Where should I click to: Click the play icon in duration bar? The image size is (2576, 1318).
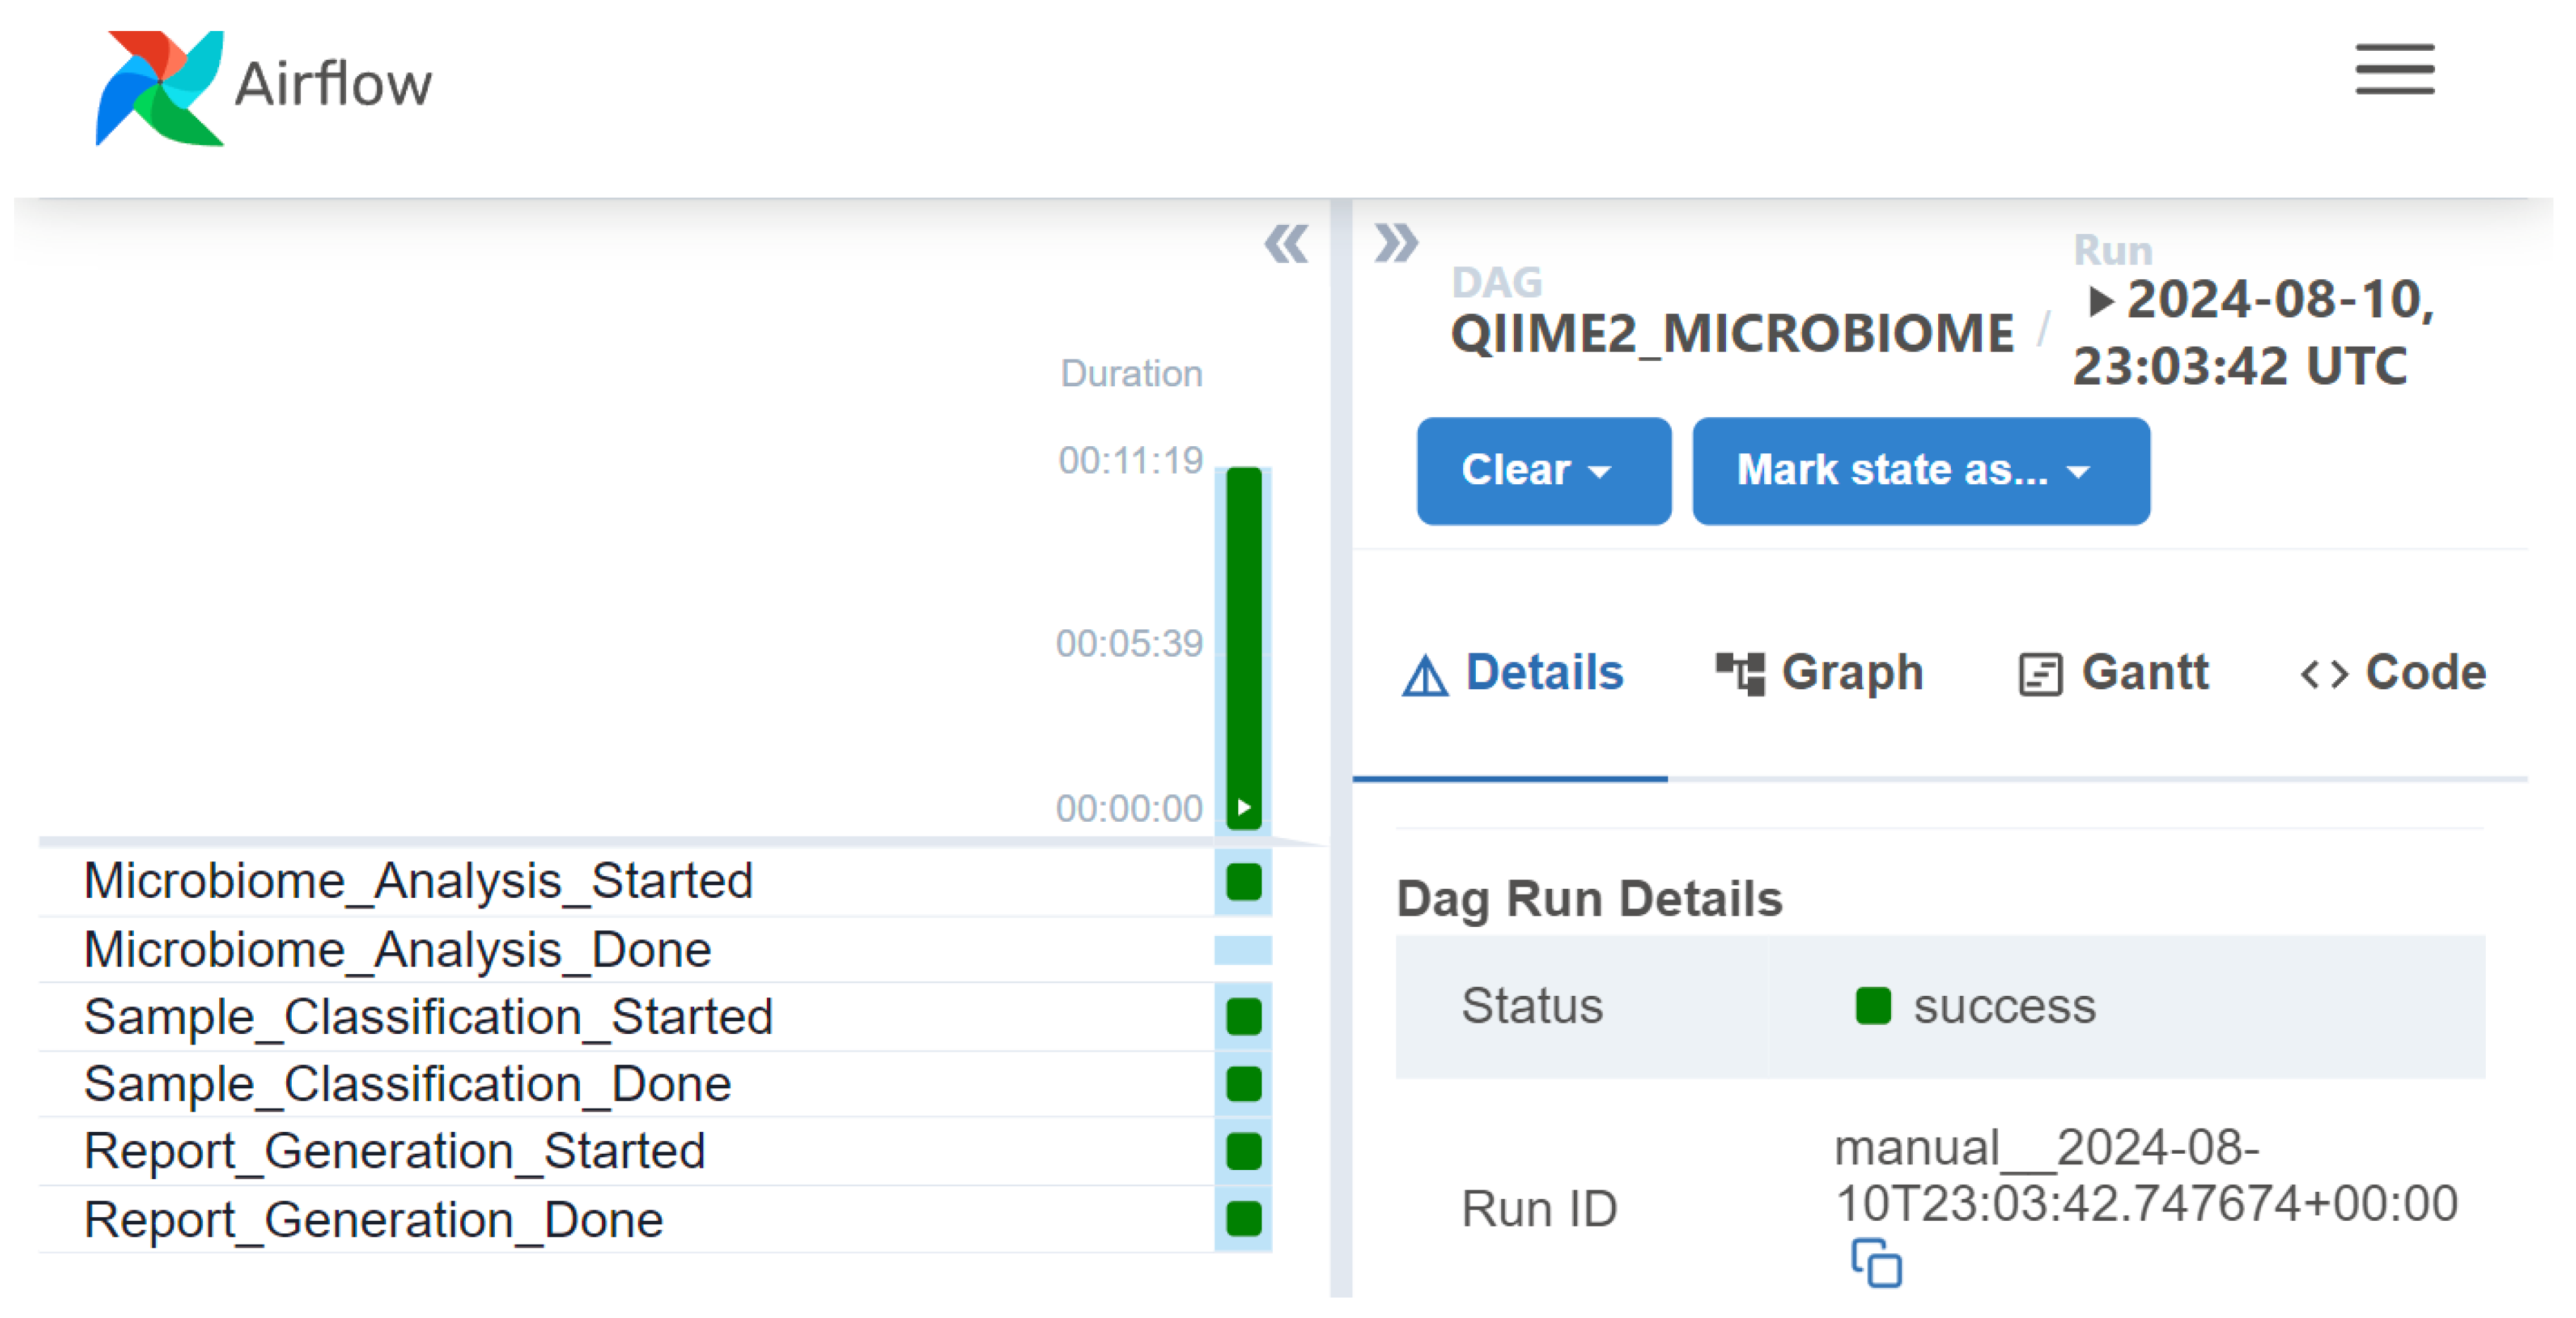(x=1243, y=807)
